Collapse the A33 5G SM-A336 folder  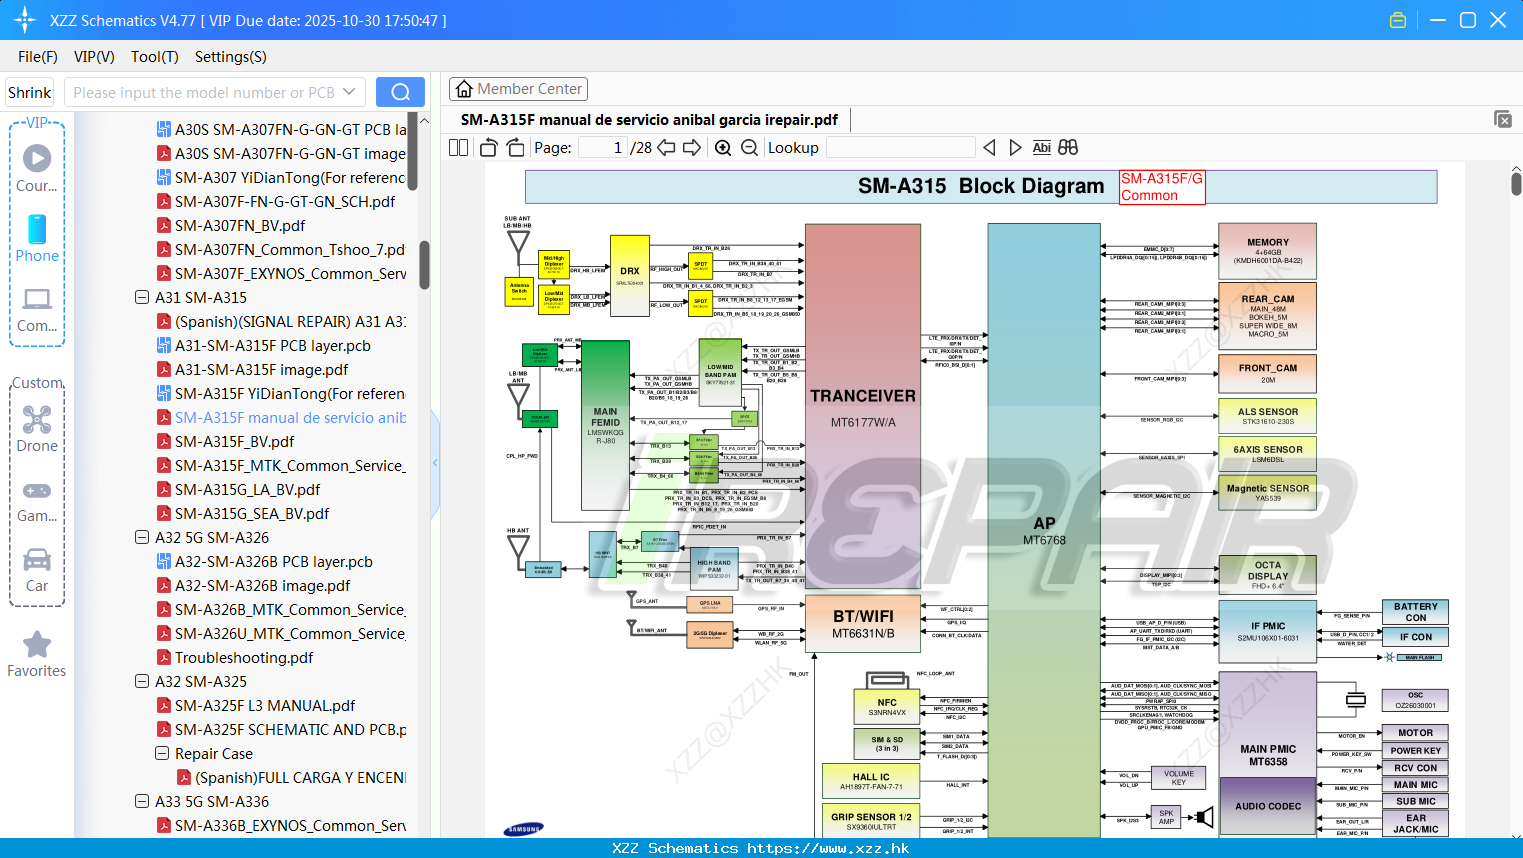[x=142, y=801]
